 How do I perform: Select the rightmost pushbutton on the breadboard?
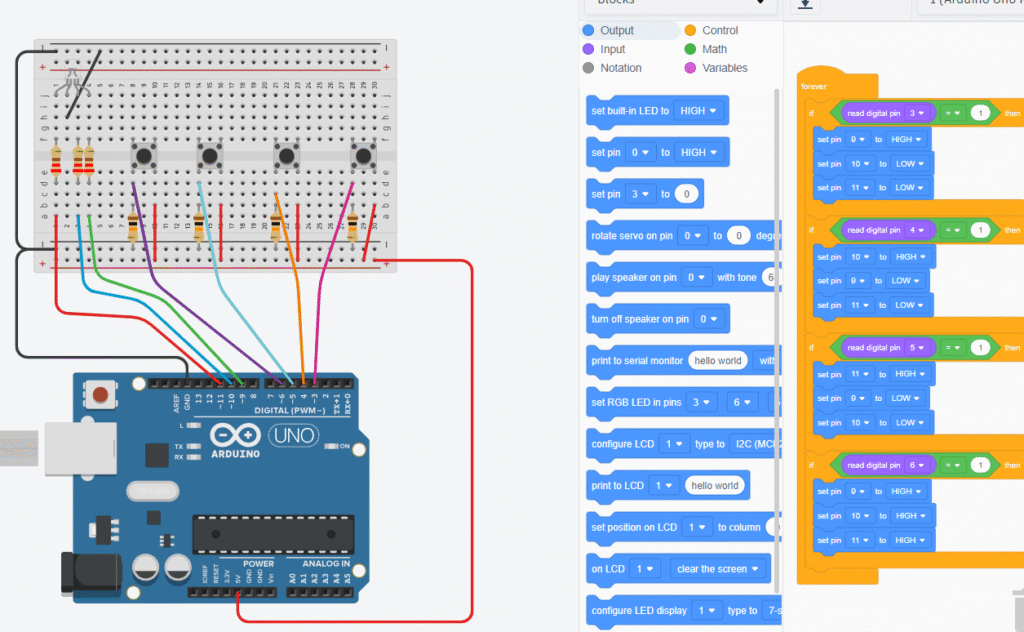(x=362, y=155)
